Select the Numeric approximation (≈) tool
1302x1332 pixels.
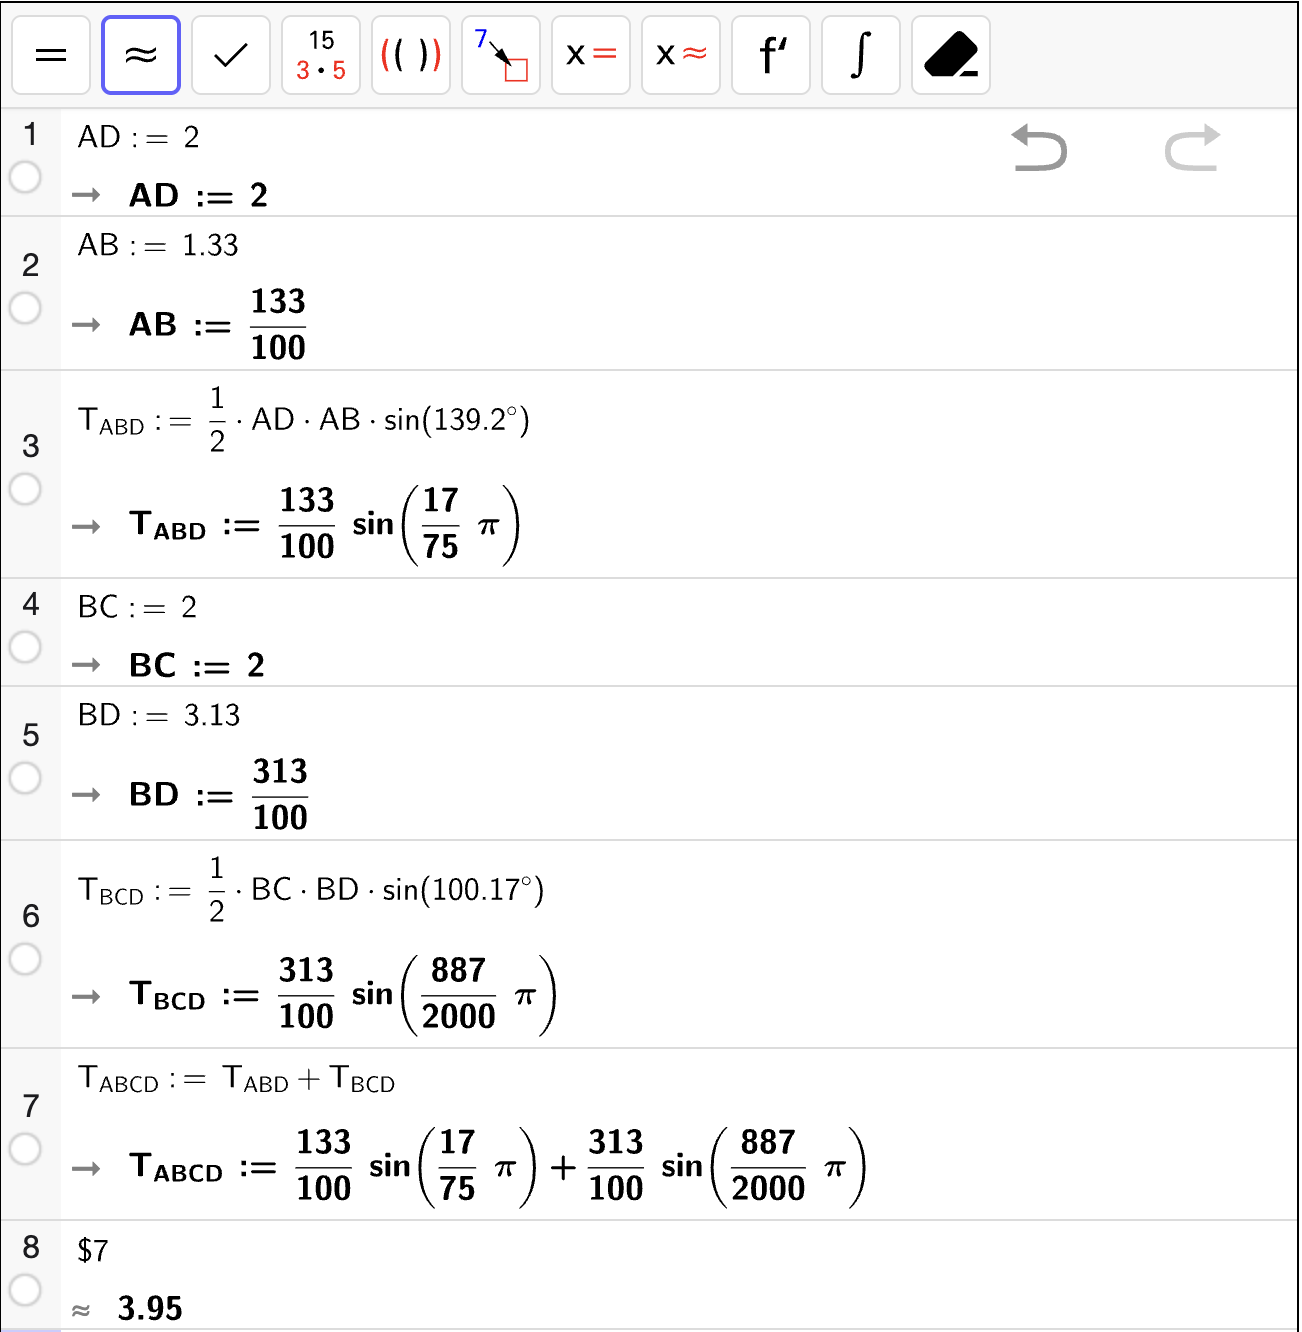[141, 56]
